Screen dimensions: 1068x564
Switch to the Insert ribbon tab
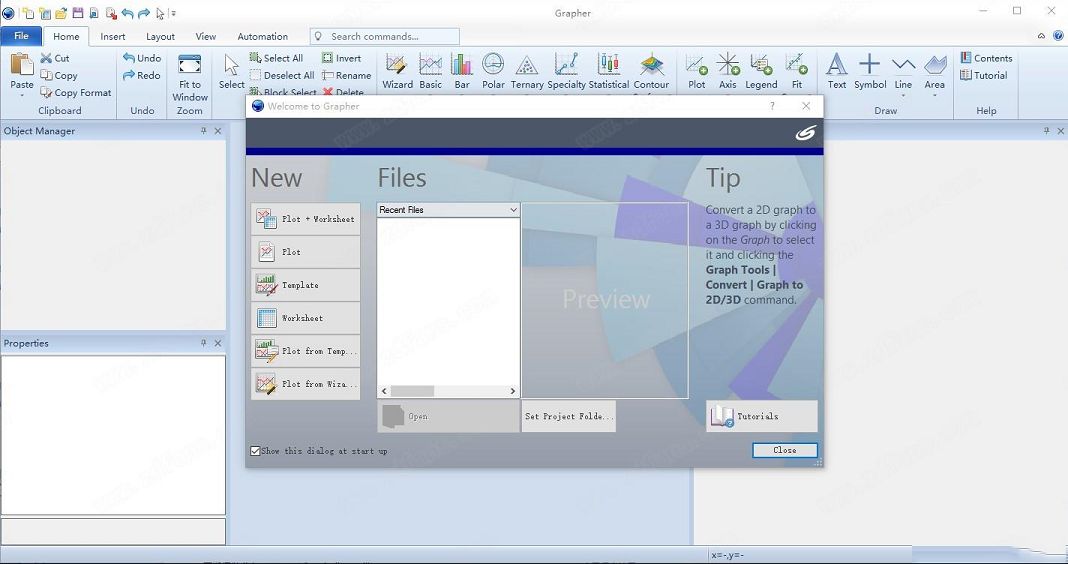(x=113, y=36)
